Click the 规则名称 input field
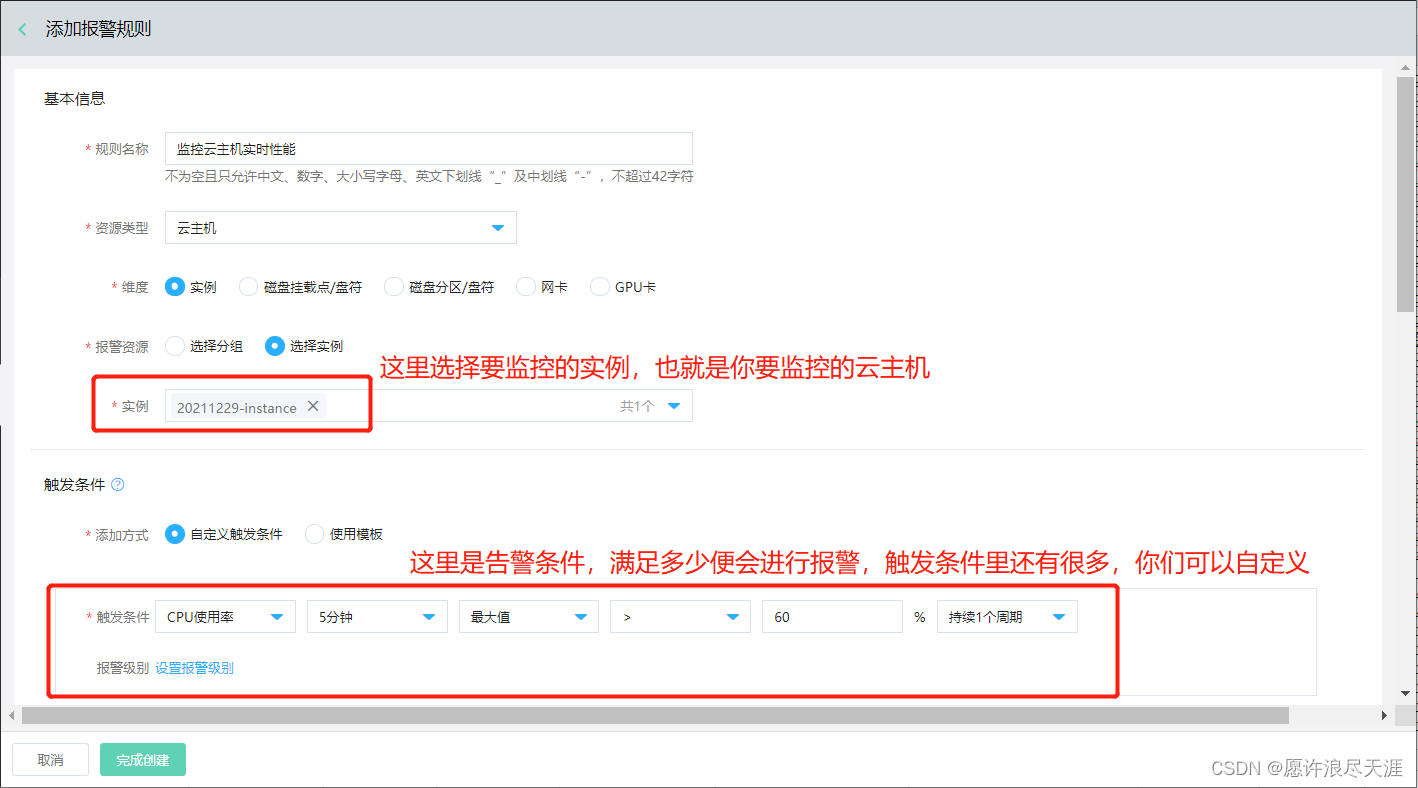Image resolution: width=1418 pixels, height=788 pixels. click(429, 149)
